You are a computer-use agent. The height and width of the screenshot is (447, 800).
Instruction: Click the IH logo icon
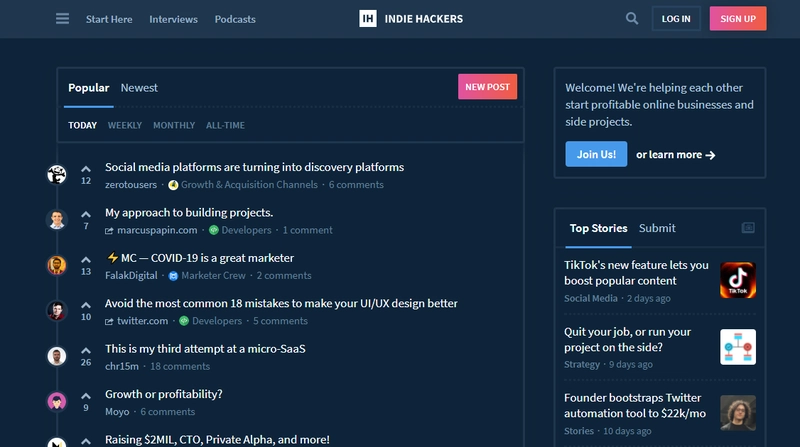pos(368,19)
